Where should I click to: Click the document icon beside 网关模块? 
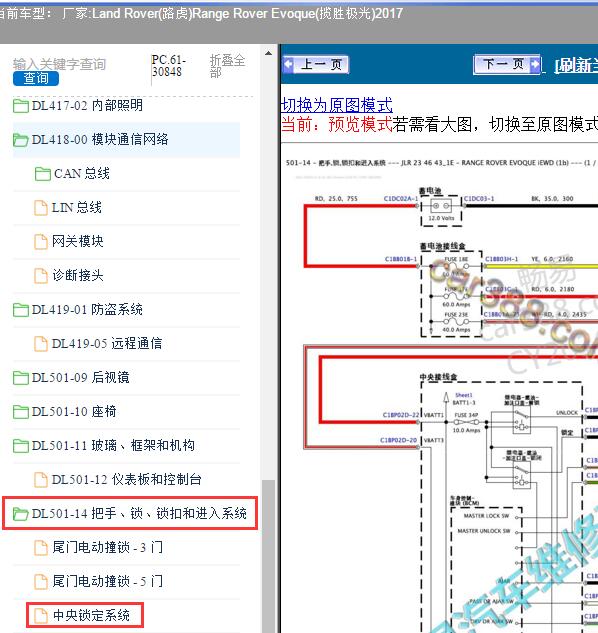click(40, 242)
